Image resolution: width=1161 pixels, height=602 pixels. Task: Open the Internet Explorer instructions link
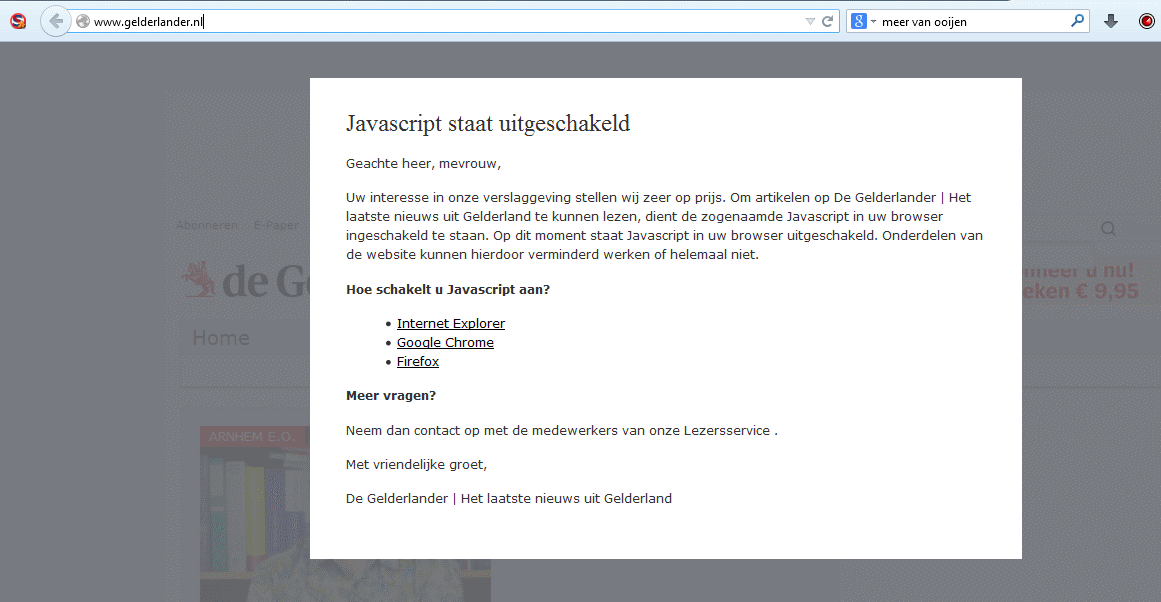tap(451, 324)
